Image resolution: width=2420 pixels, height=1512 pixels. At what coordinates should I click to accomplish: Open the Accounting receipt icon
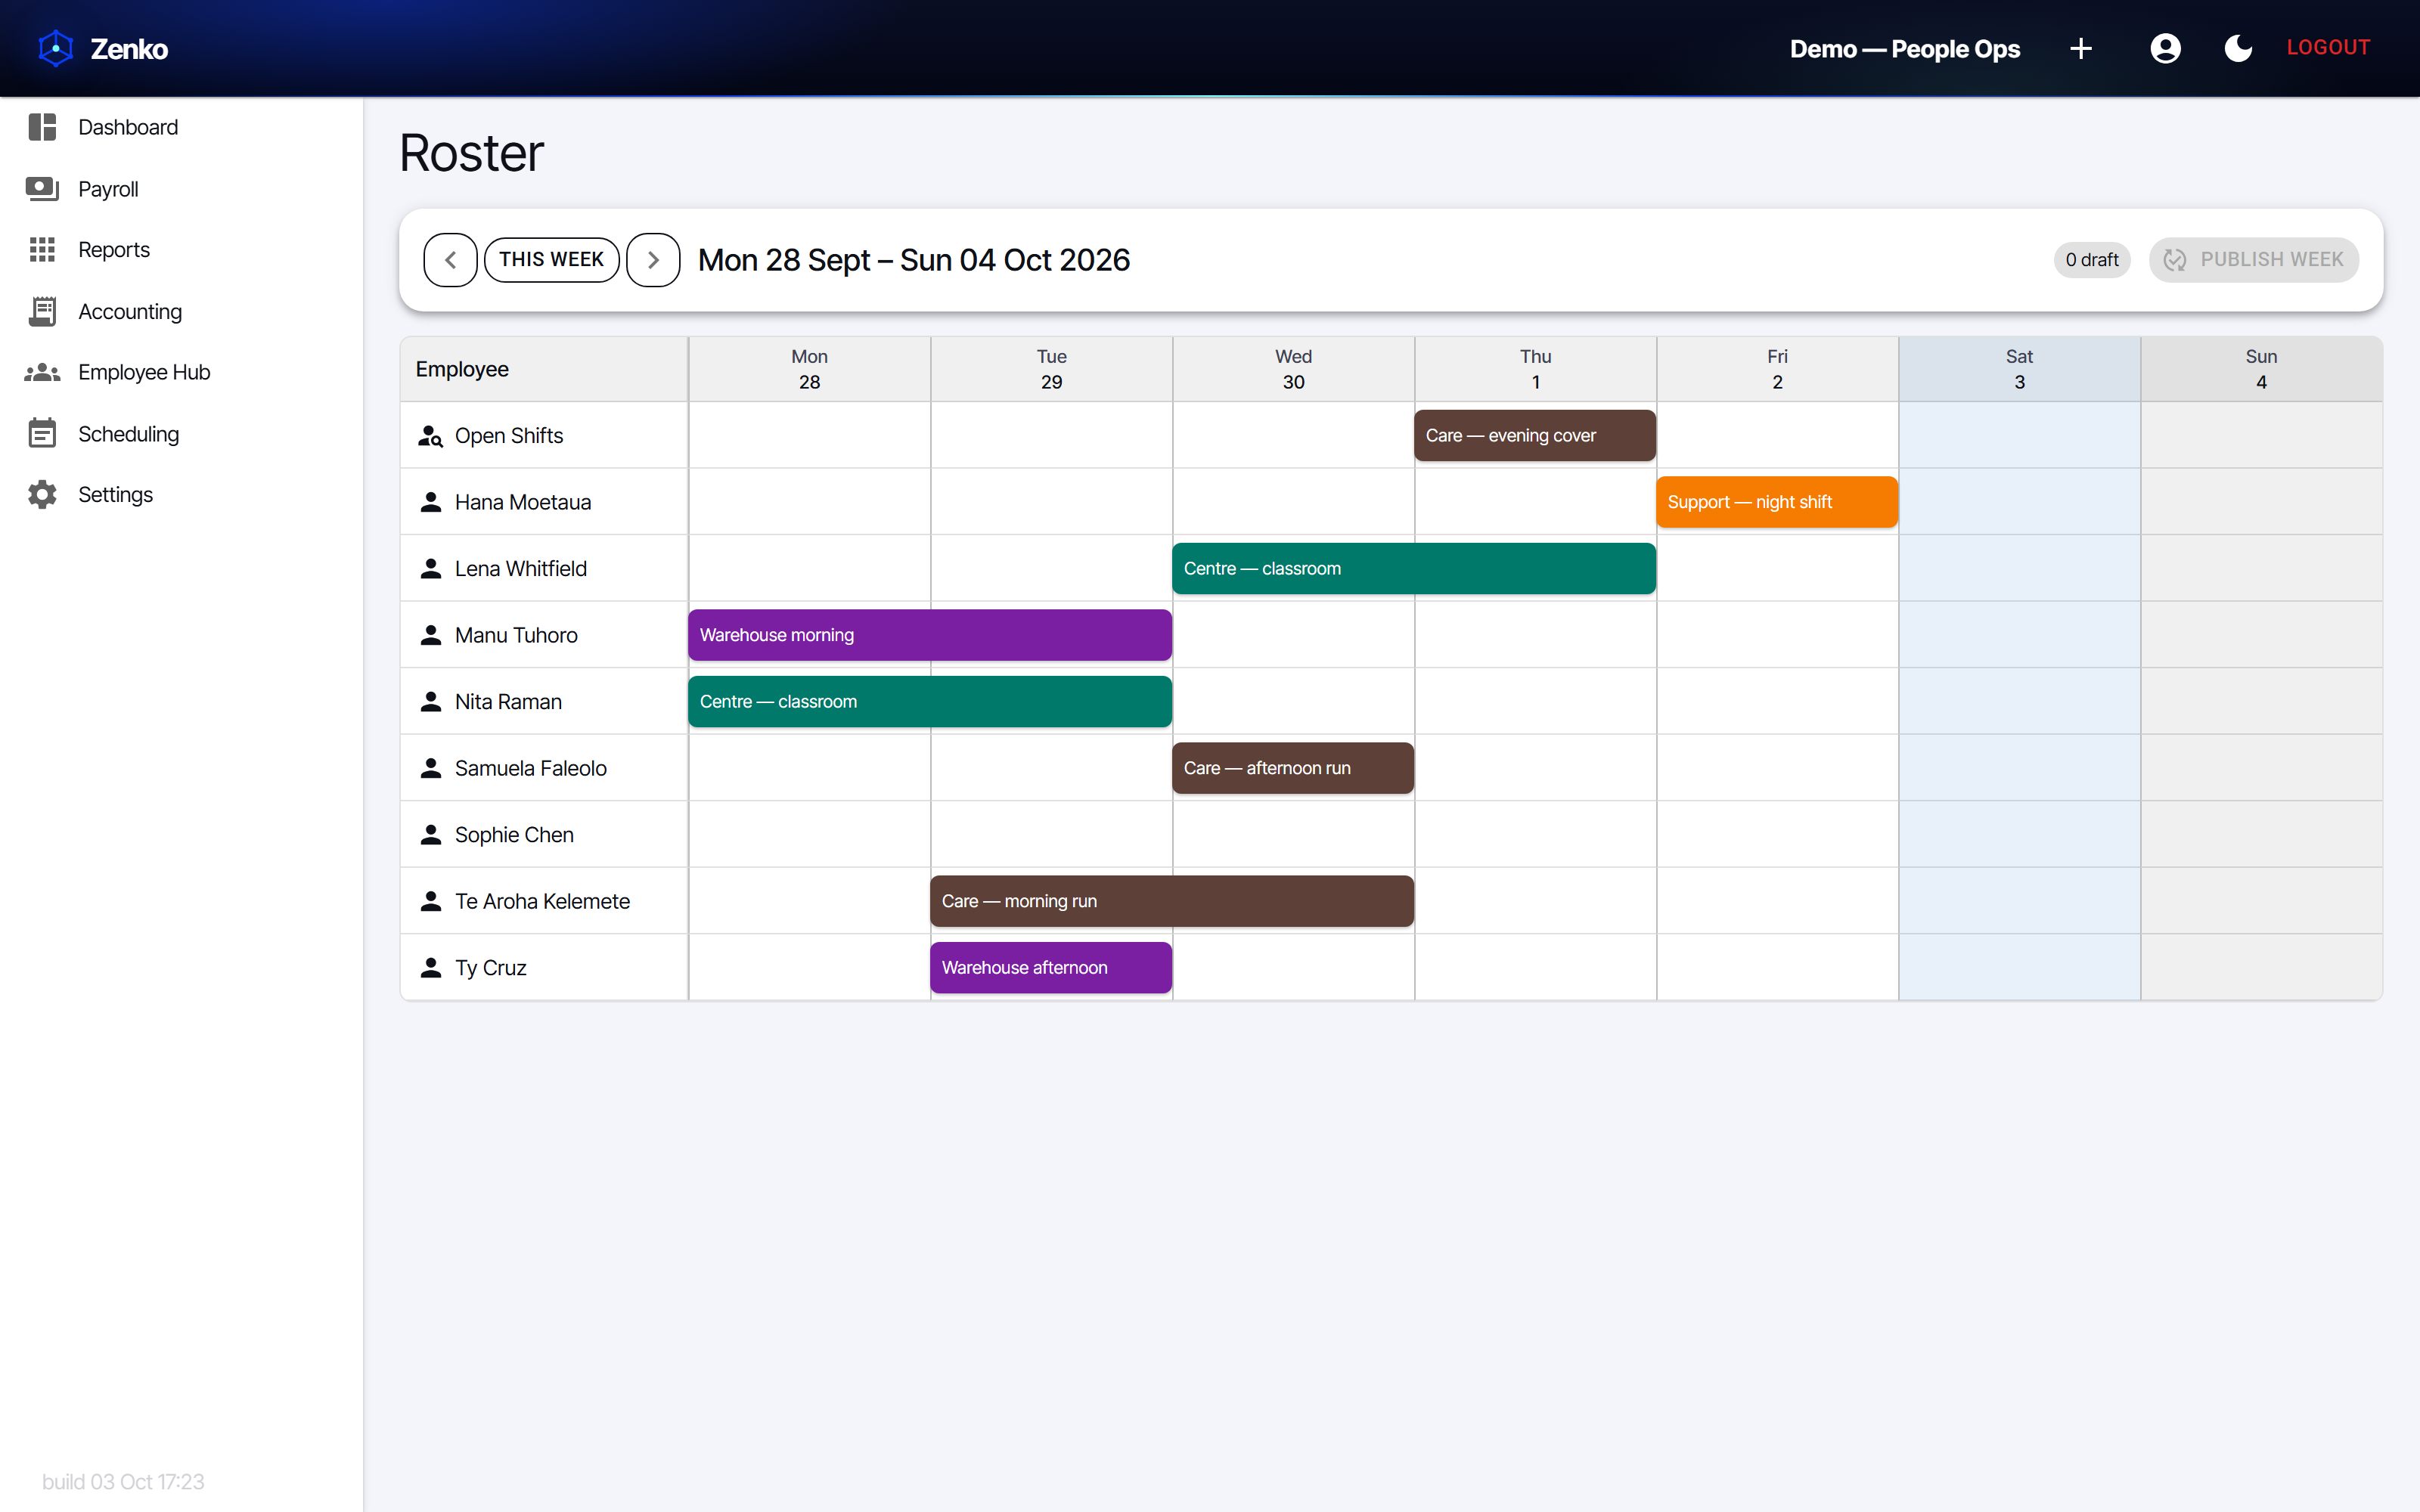point(42,311)
